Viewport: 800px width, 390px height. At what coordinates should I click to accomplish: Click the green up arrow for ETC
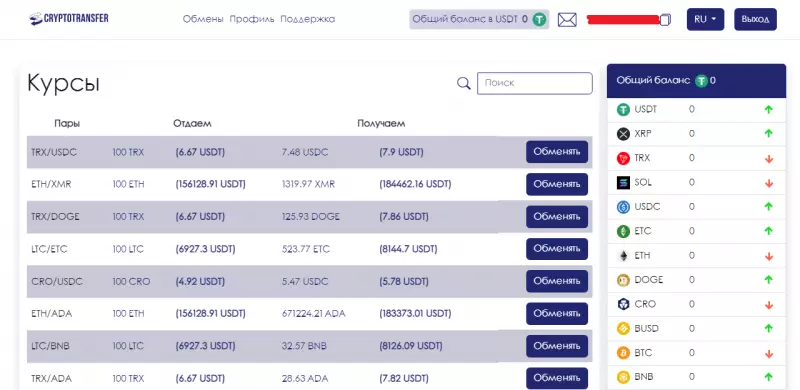769,231
